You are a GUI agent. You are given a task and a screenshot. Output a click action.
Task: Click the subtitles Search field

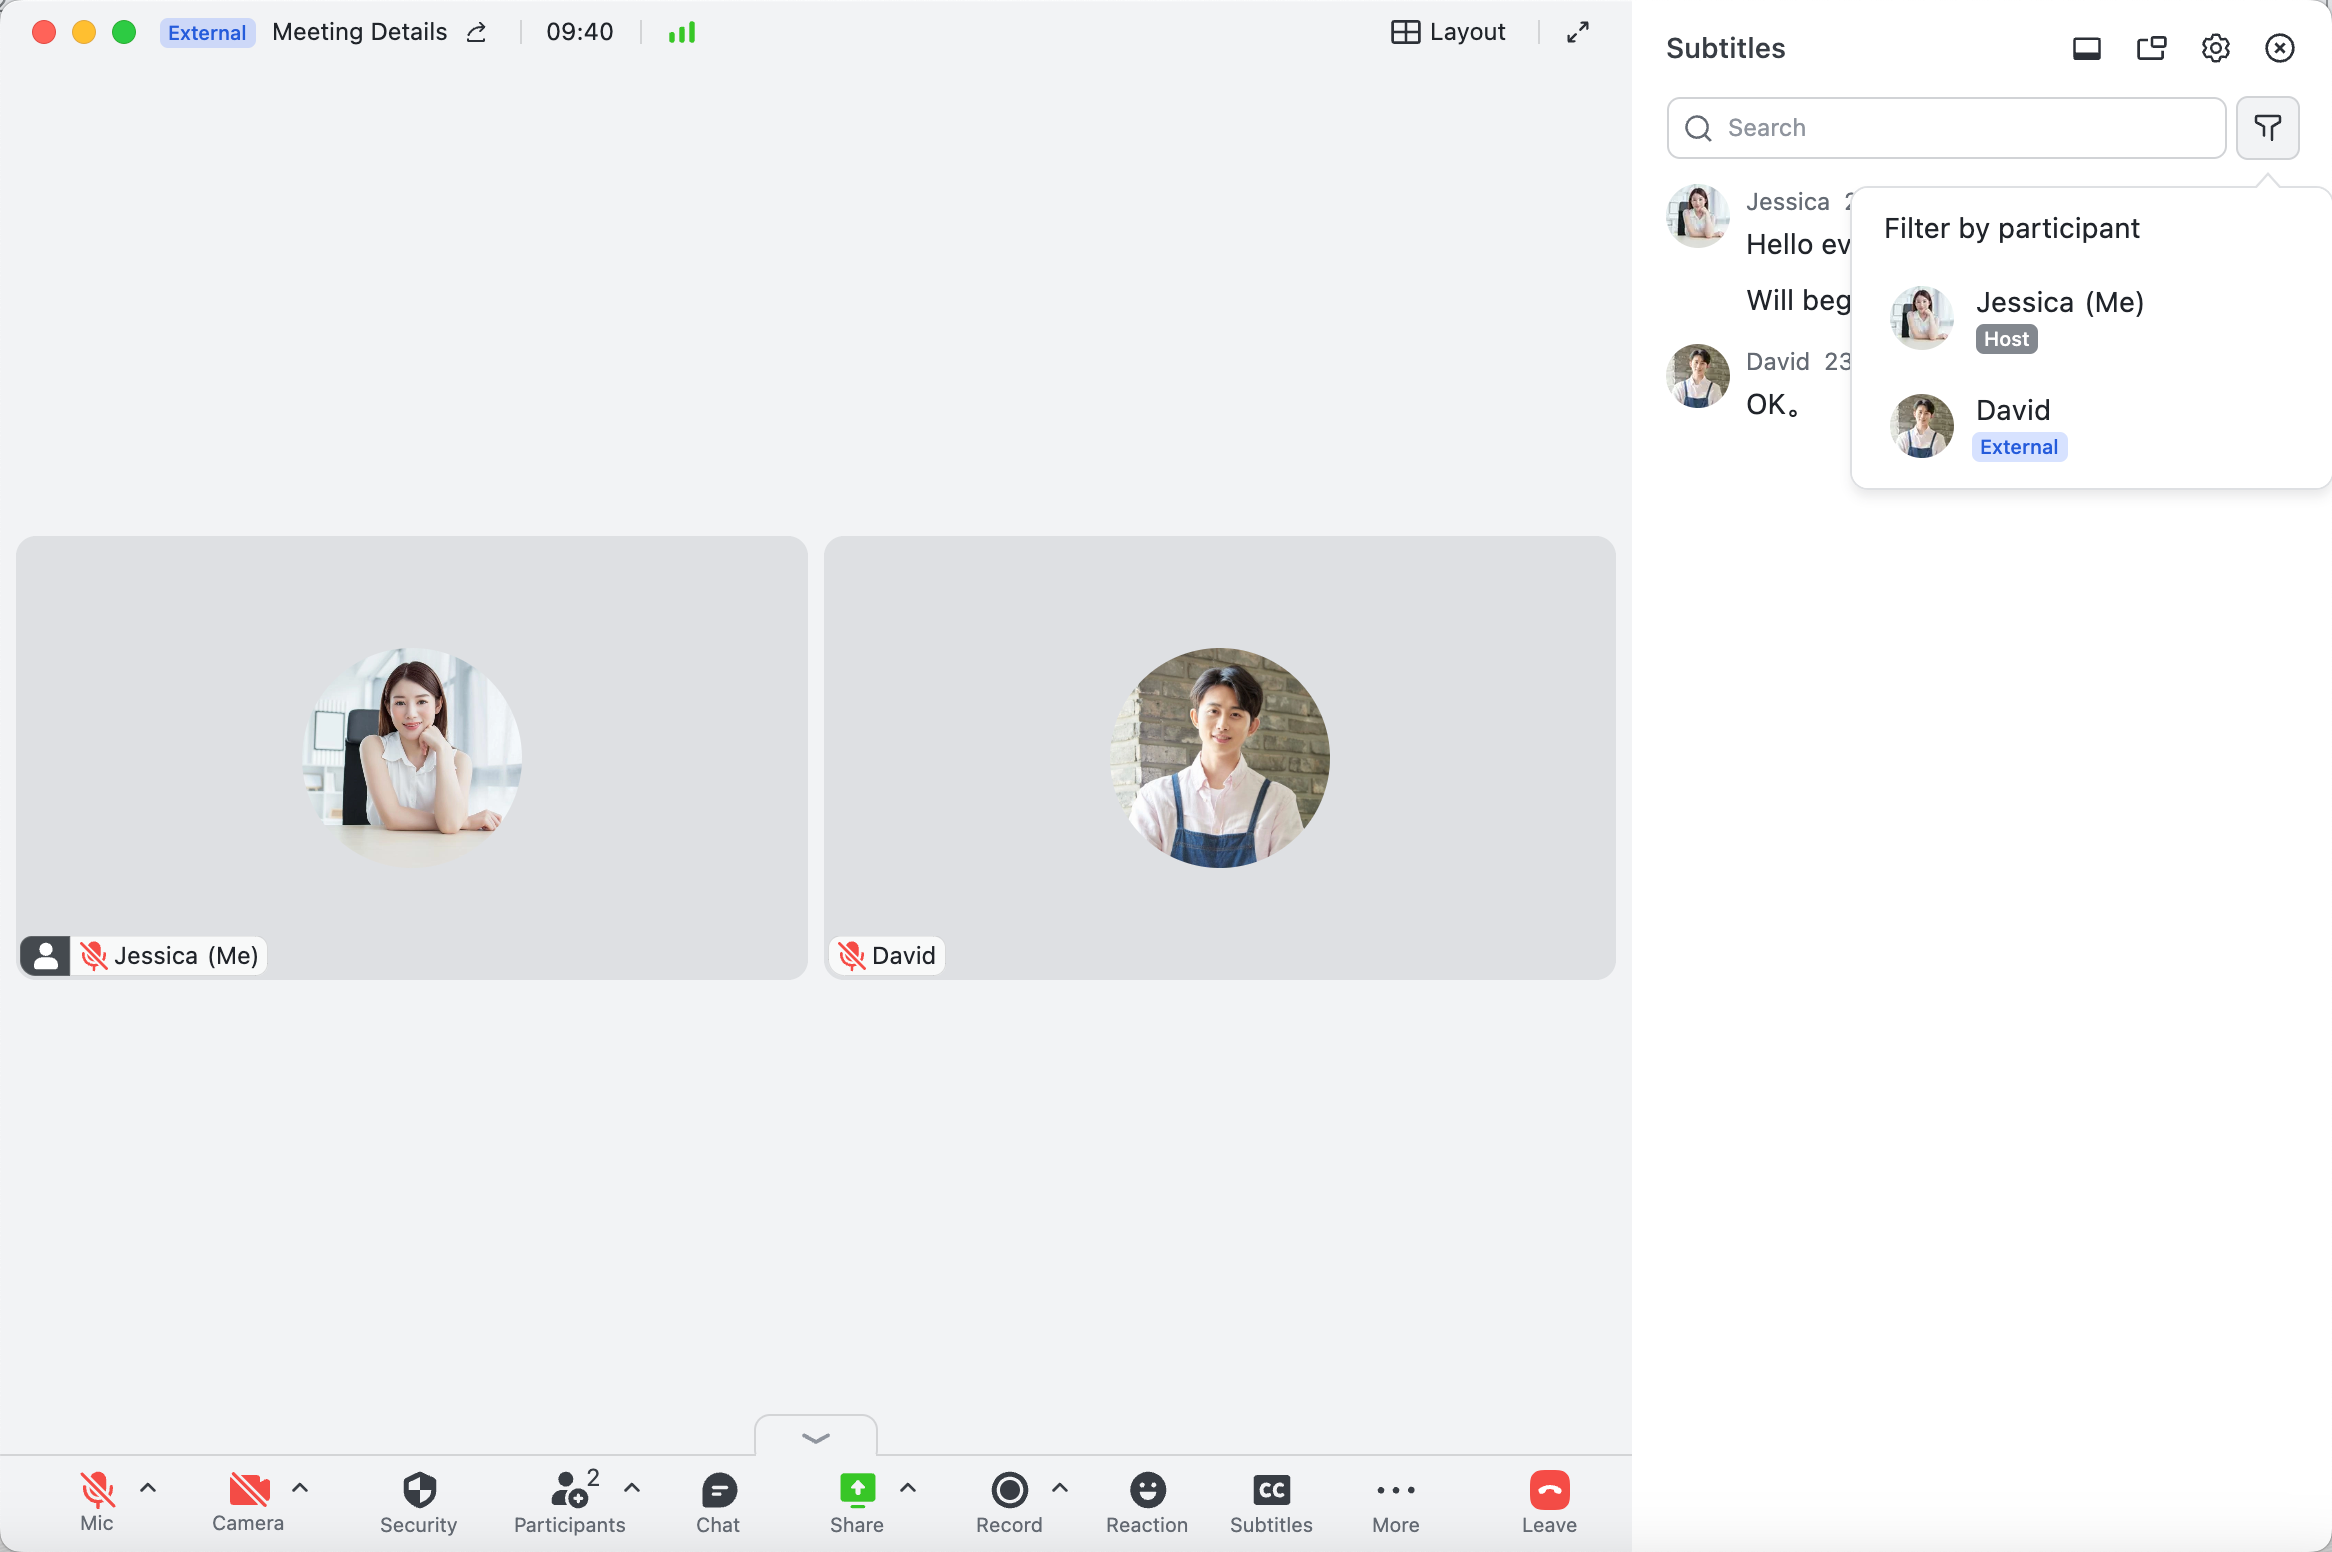[x=1945, y=128]
